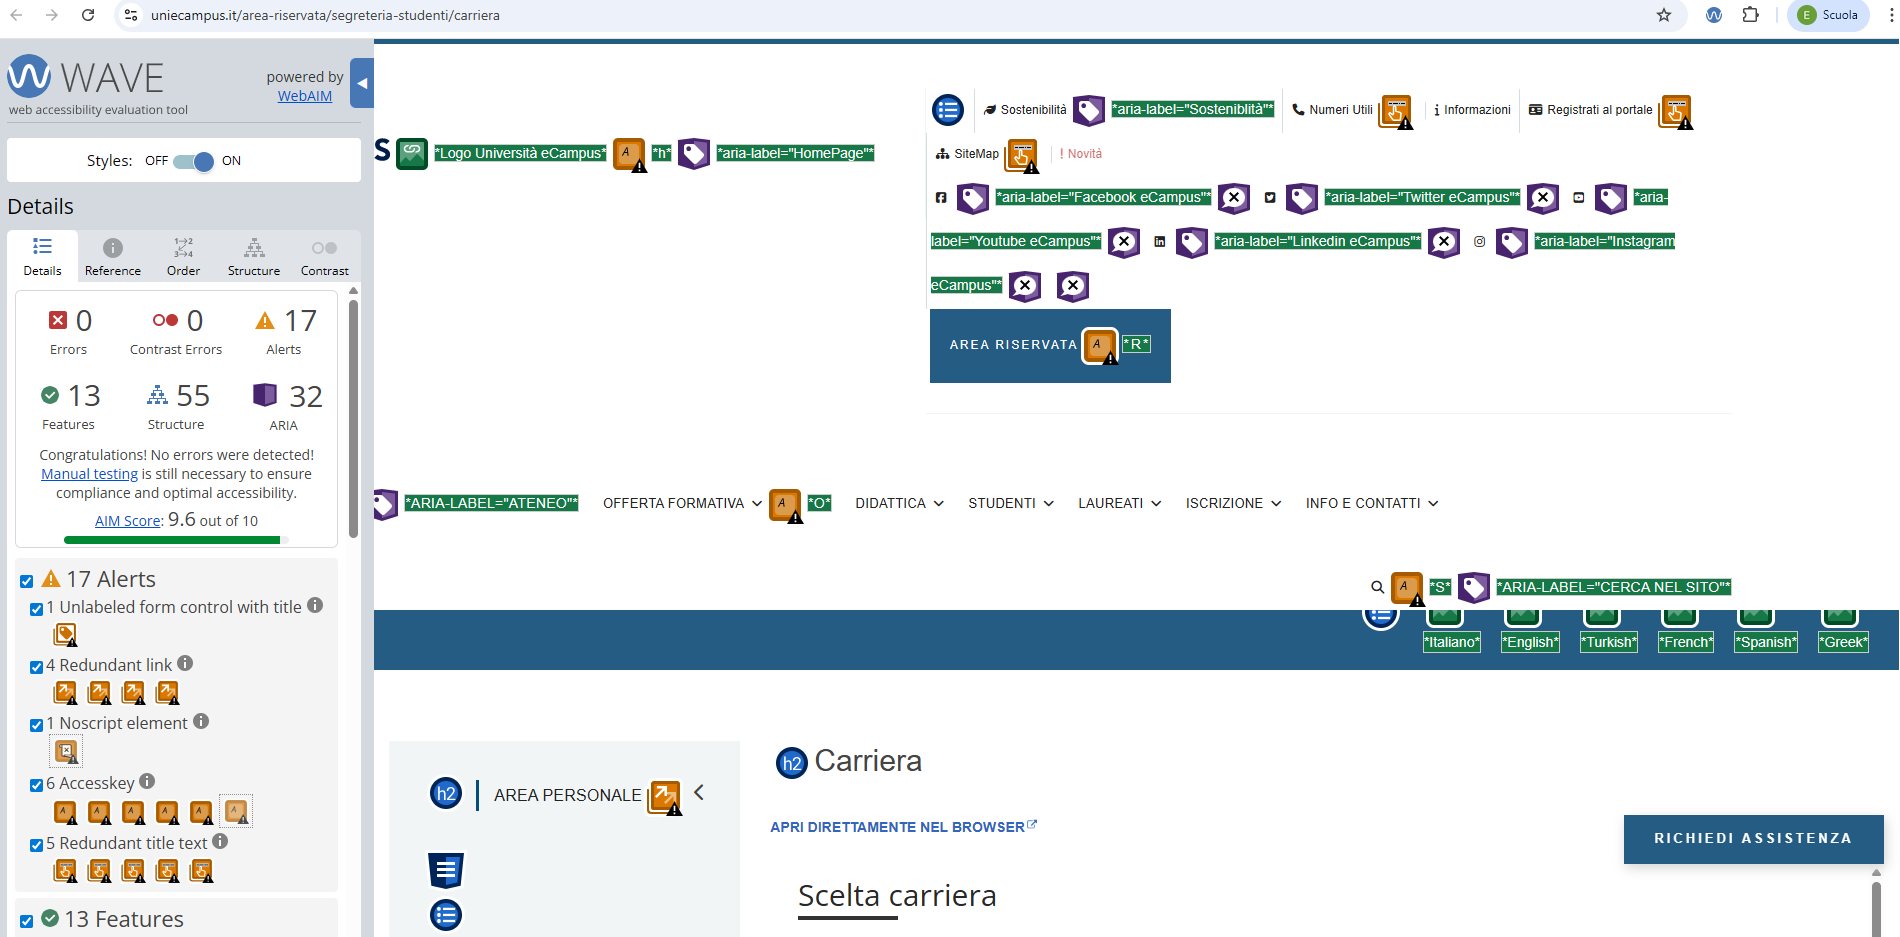Open the browser Extensions puzzle icon

pos(1750,15)
